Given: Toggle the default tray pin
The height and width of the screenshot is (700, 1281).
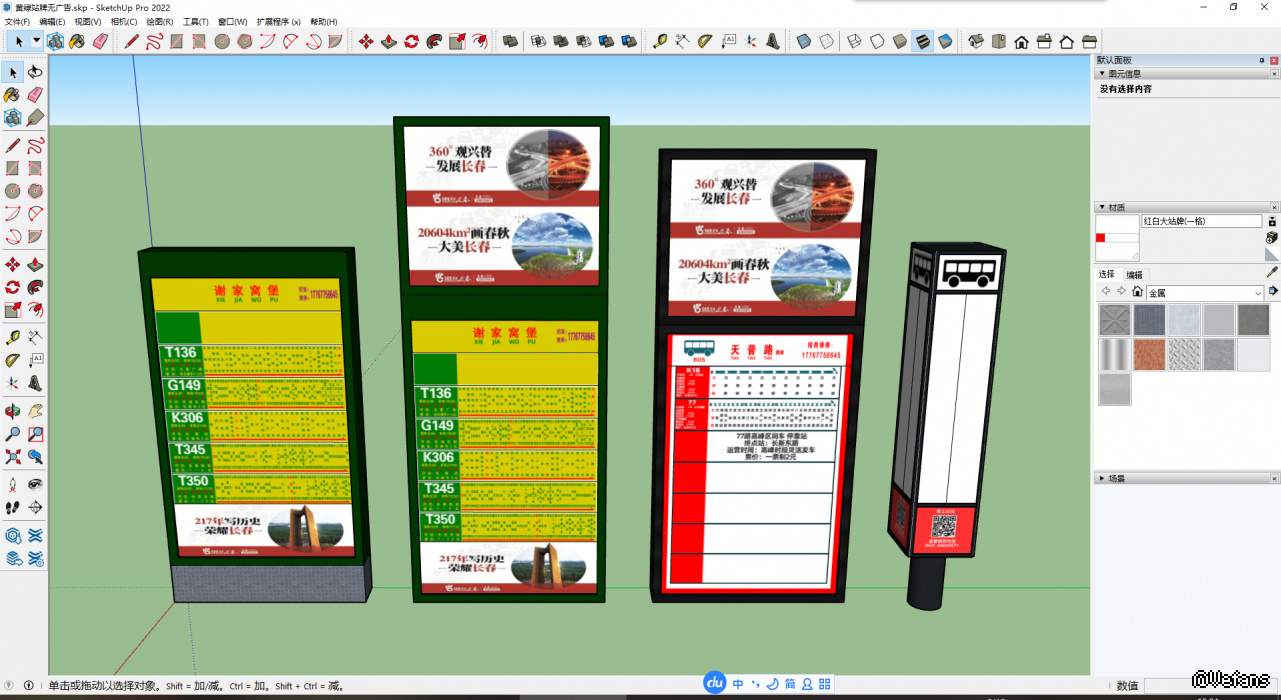Looking at the screenshot, I should (x=1261, y=60).
